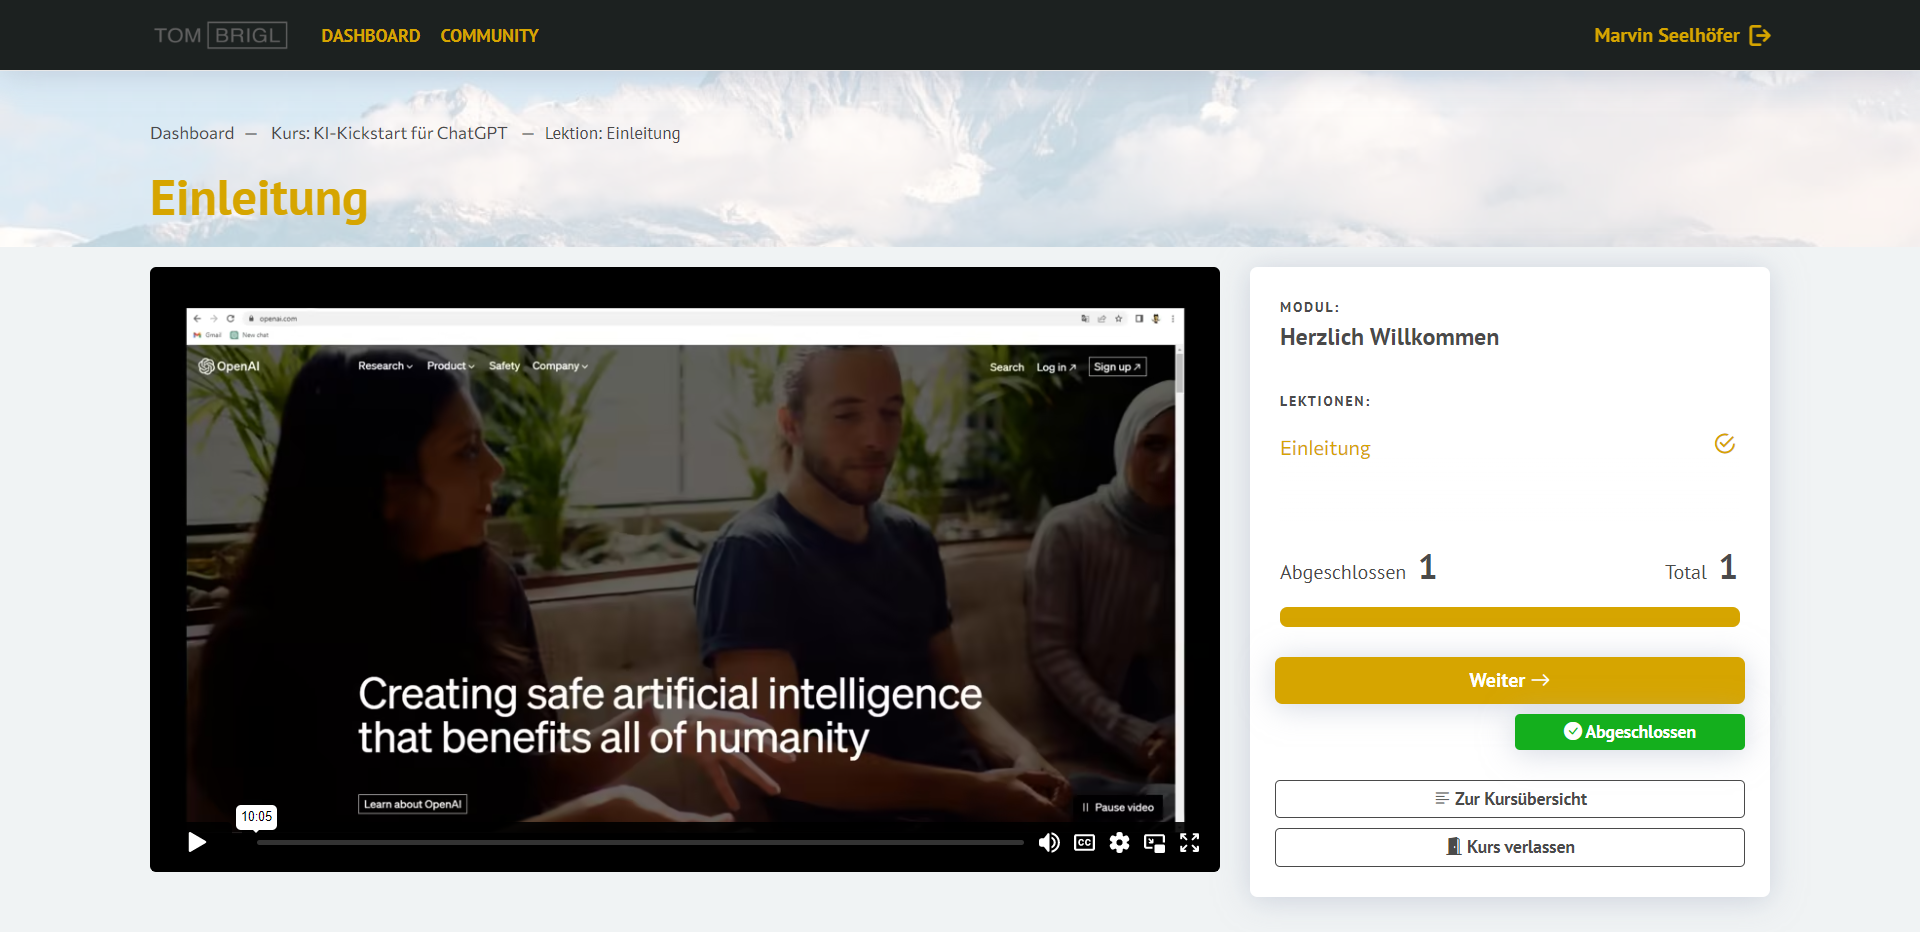Click the Weiter button
The width and height of the screenshot is (1920, 932).
click(1510, 680)
